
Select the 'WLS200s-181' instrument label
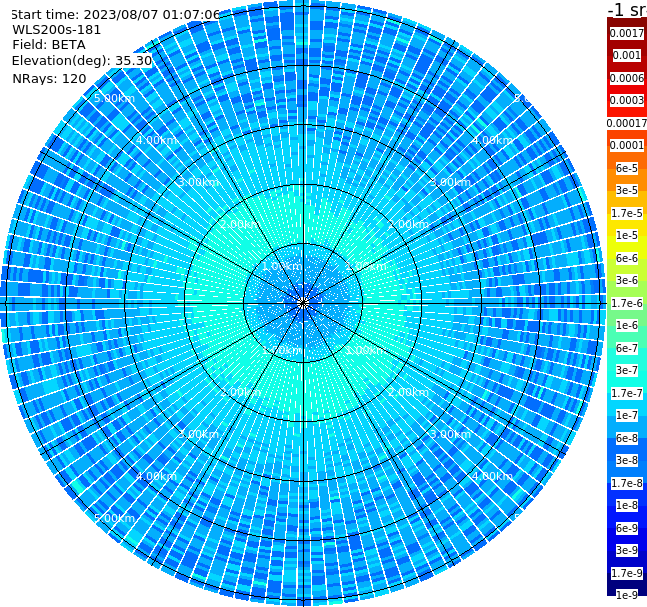click(57, 30)
